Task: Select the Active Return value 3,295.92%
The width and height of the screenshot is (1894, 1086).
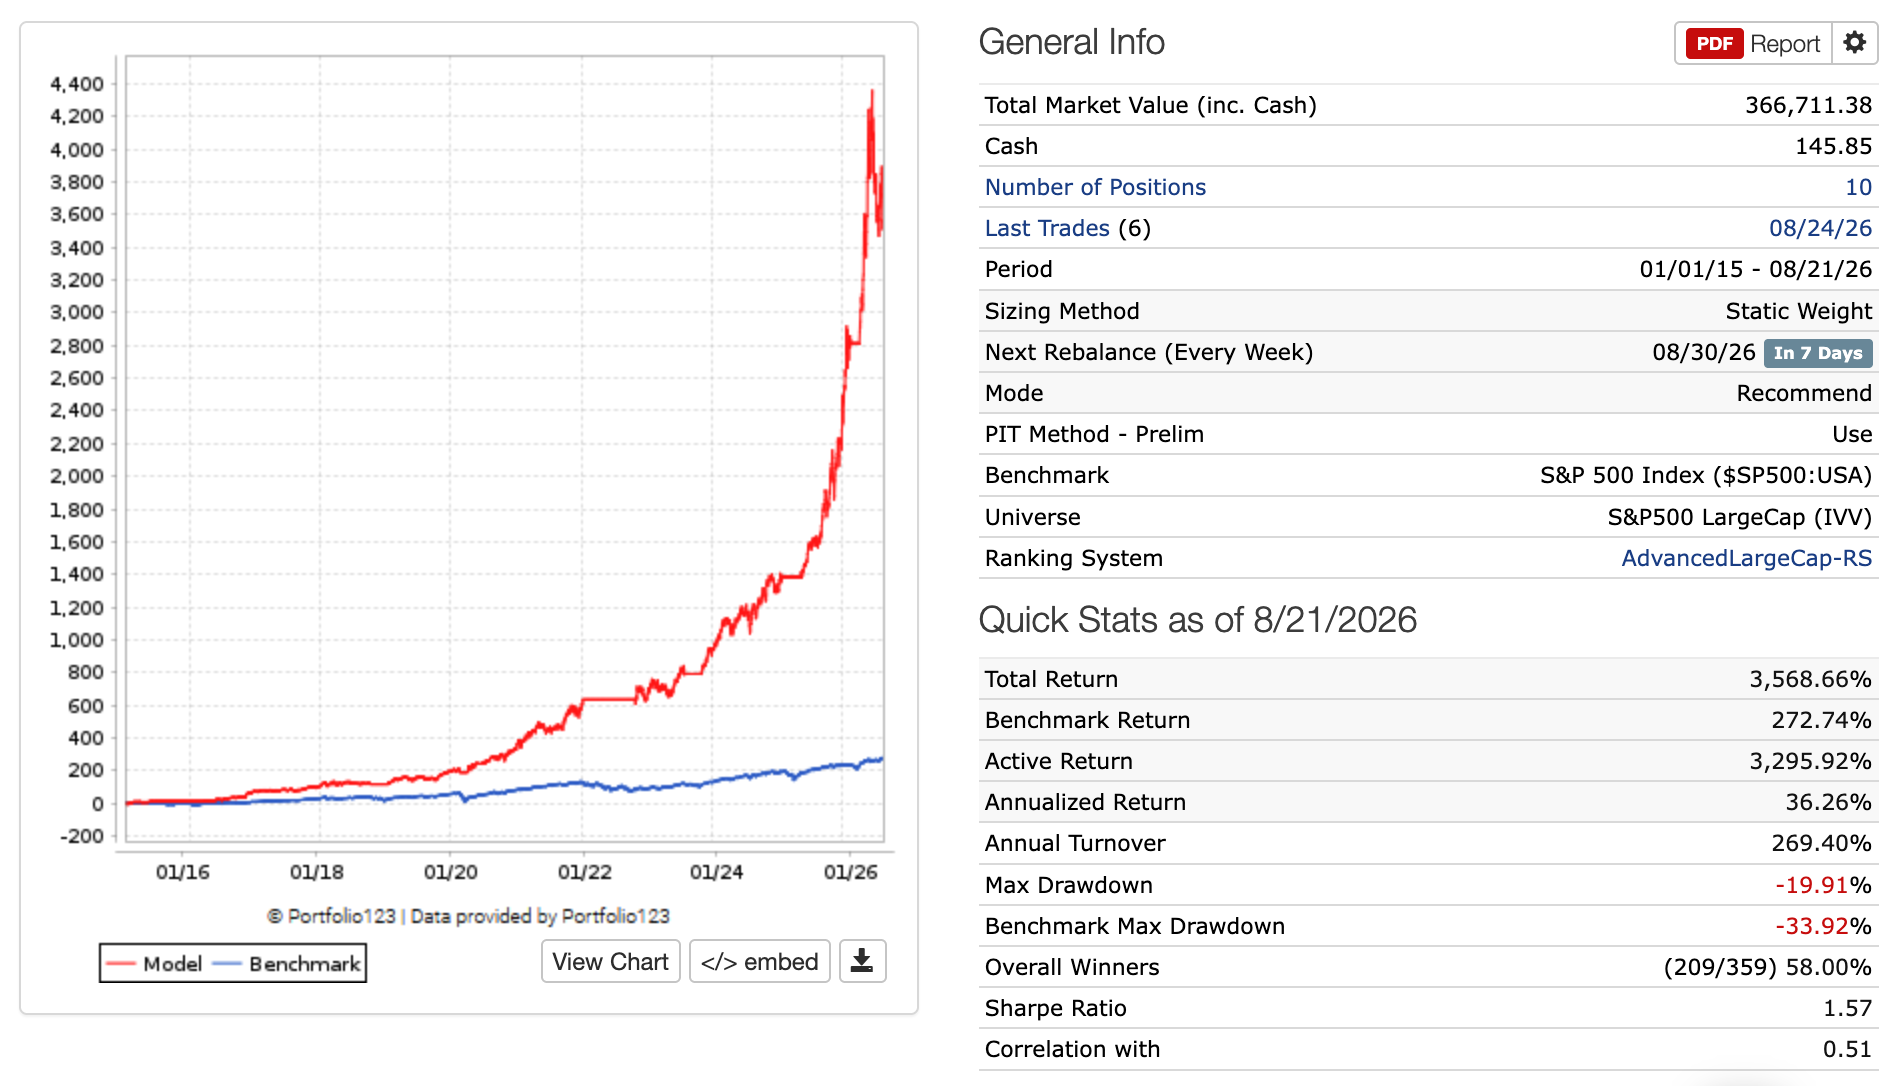Action: pyautogui.click(x=1810, y=761)
